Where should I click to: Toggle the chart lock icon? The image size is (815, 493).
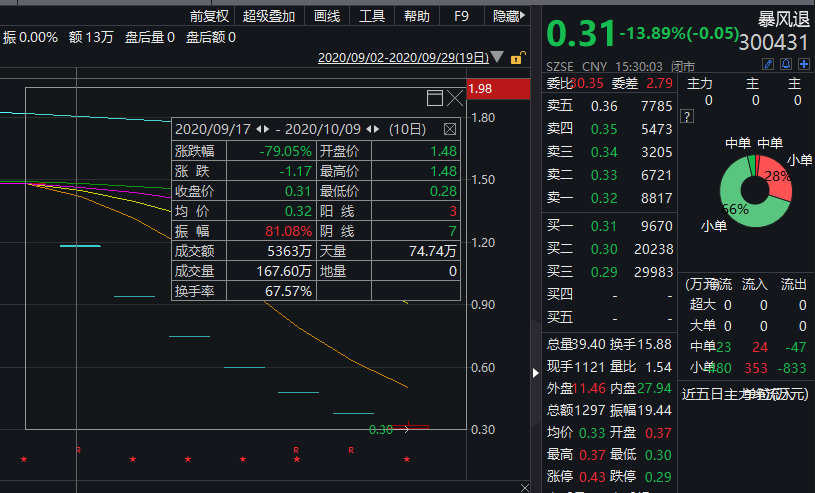pyautogui.click(x=517, y=57)
